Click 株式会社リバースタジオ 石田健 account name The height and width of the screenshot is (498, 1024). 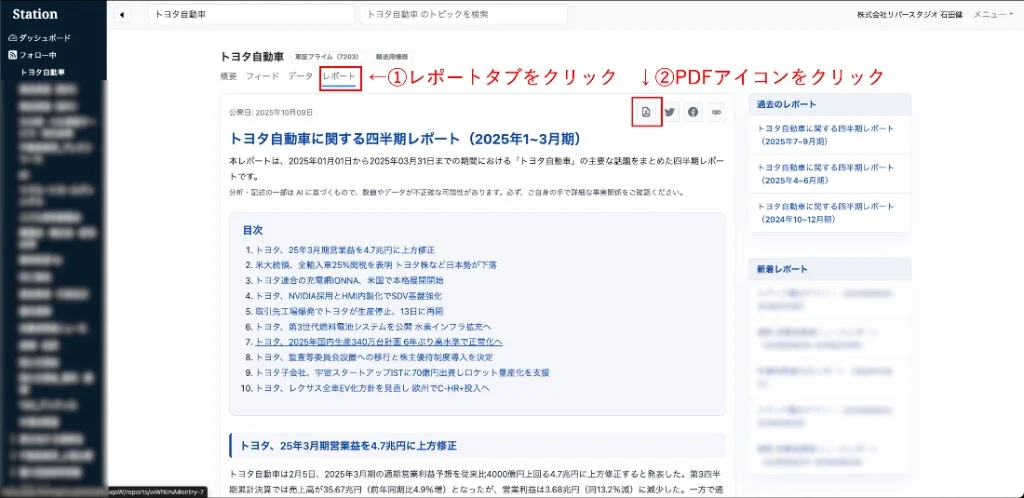click(x=911, y=14)
